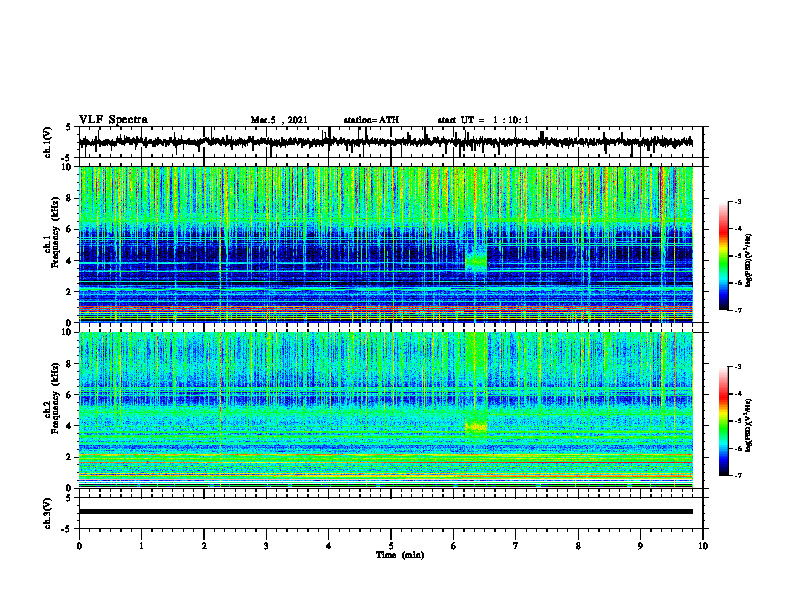The width and height of the screenshot is (792, 612).
Task: Click the "ch.1(V)" waveform axis label
Action: (48, 142)
